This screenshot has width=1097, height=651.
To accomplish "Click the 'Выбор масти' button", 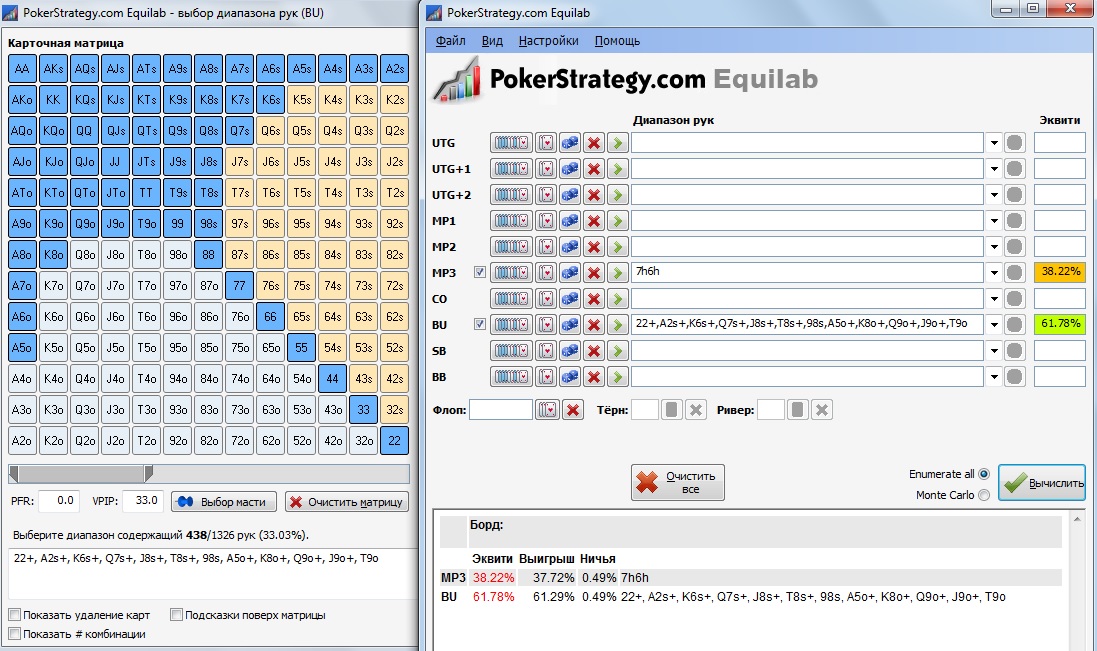I will tap(224, 501).
